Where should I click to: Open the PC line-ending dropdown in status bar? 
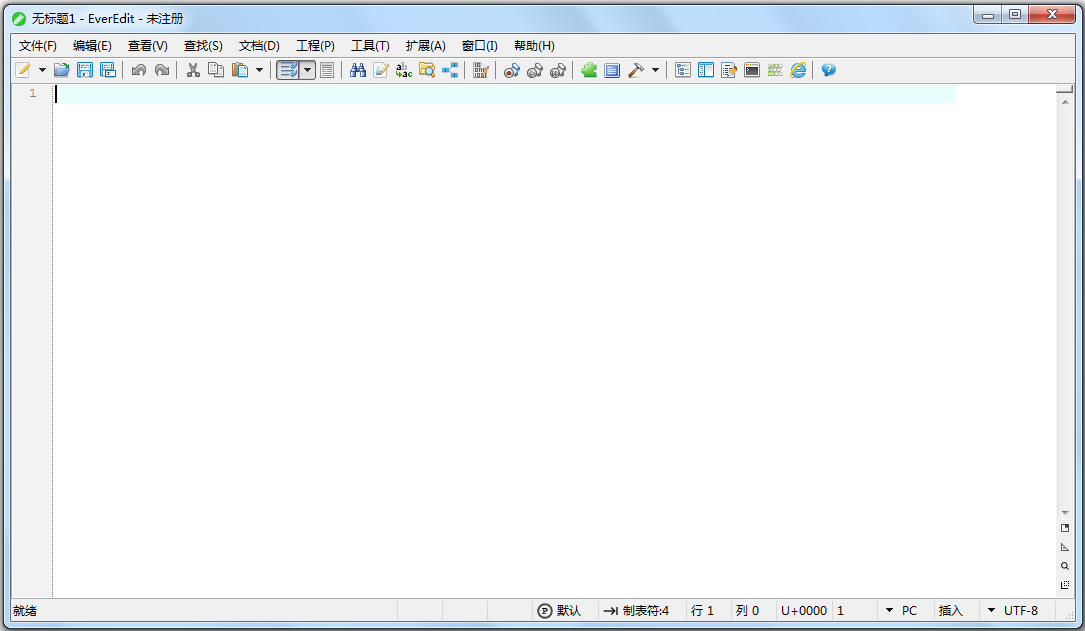pyautogui.click(x=901, y=610)
